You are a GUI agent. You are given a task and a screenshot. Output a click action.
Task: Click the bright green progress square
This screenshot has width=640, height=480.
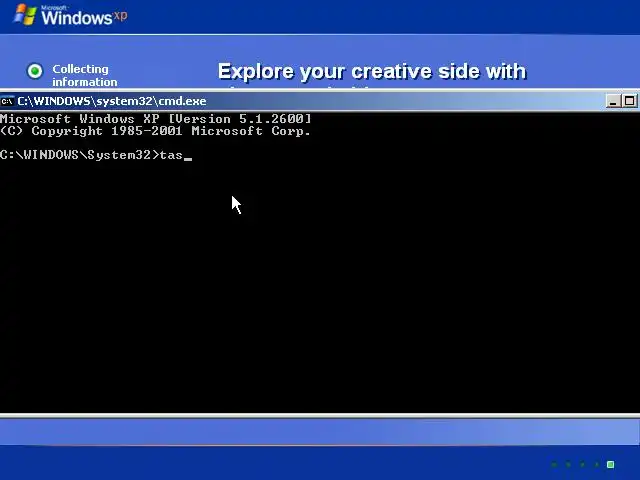(611, 464)
